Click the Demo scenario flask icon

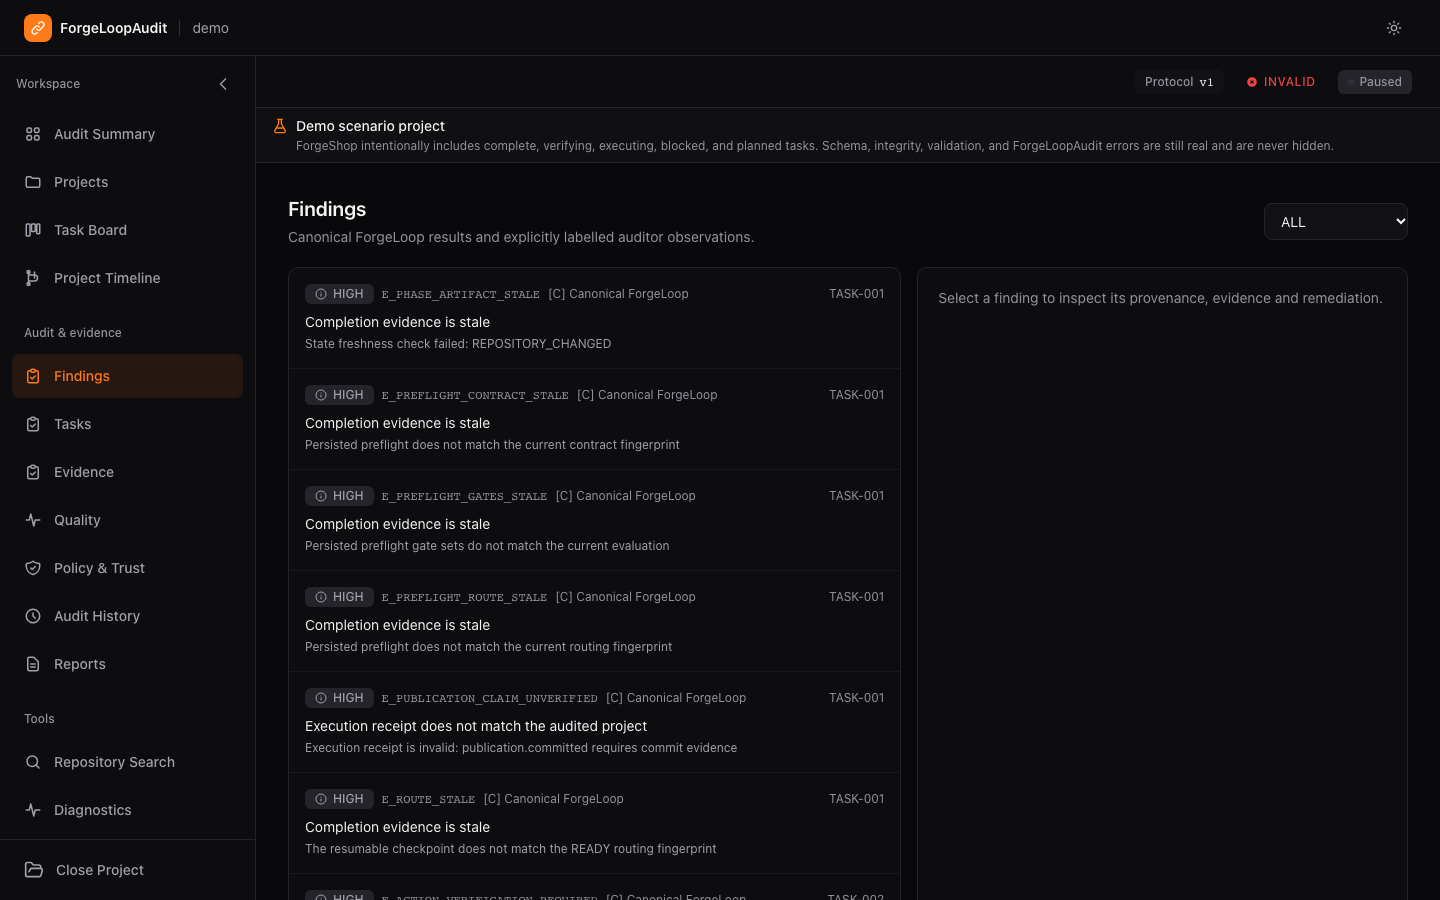[280, 126]
